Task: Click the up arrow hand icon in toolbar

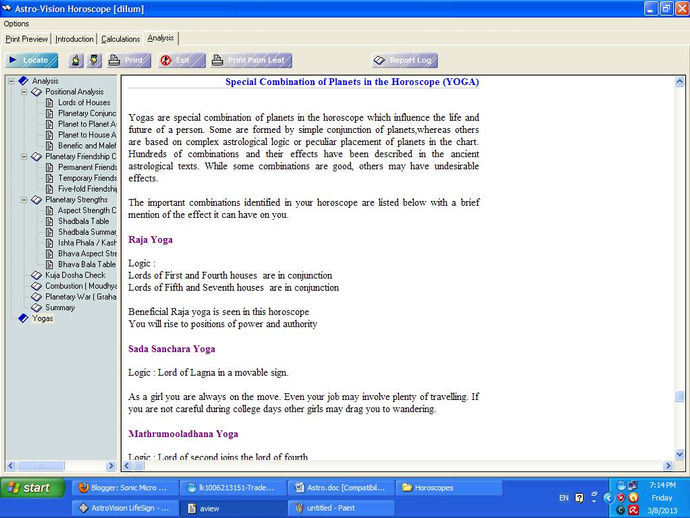Action: point(76,60)
